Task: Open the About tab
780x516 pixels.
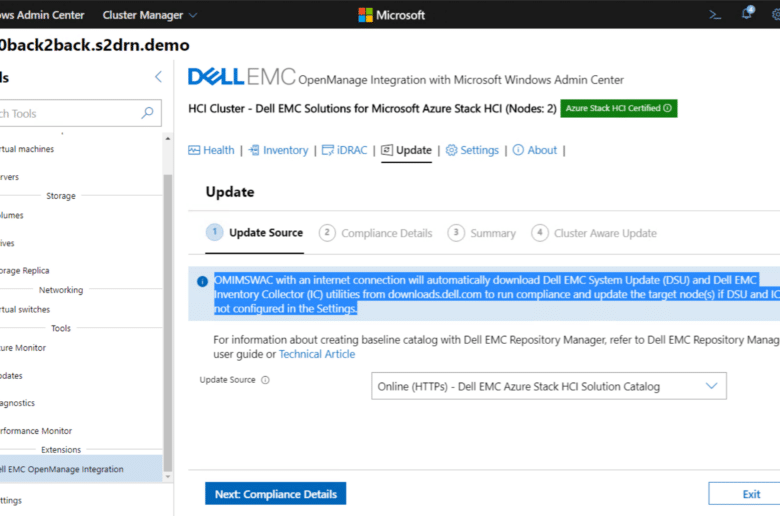Action: tap(535, 150)
